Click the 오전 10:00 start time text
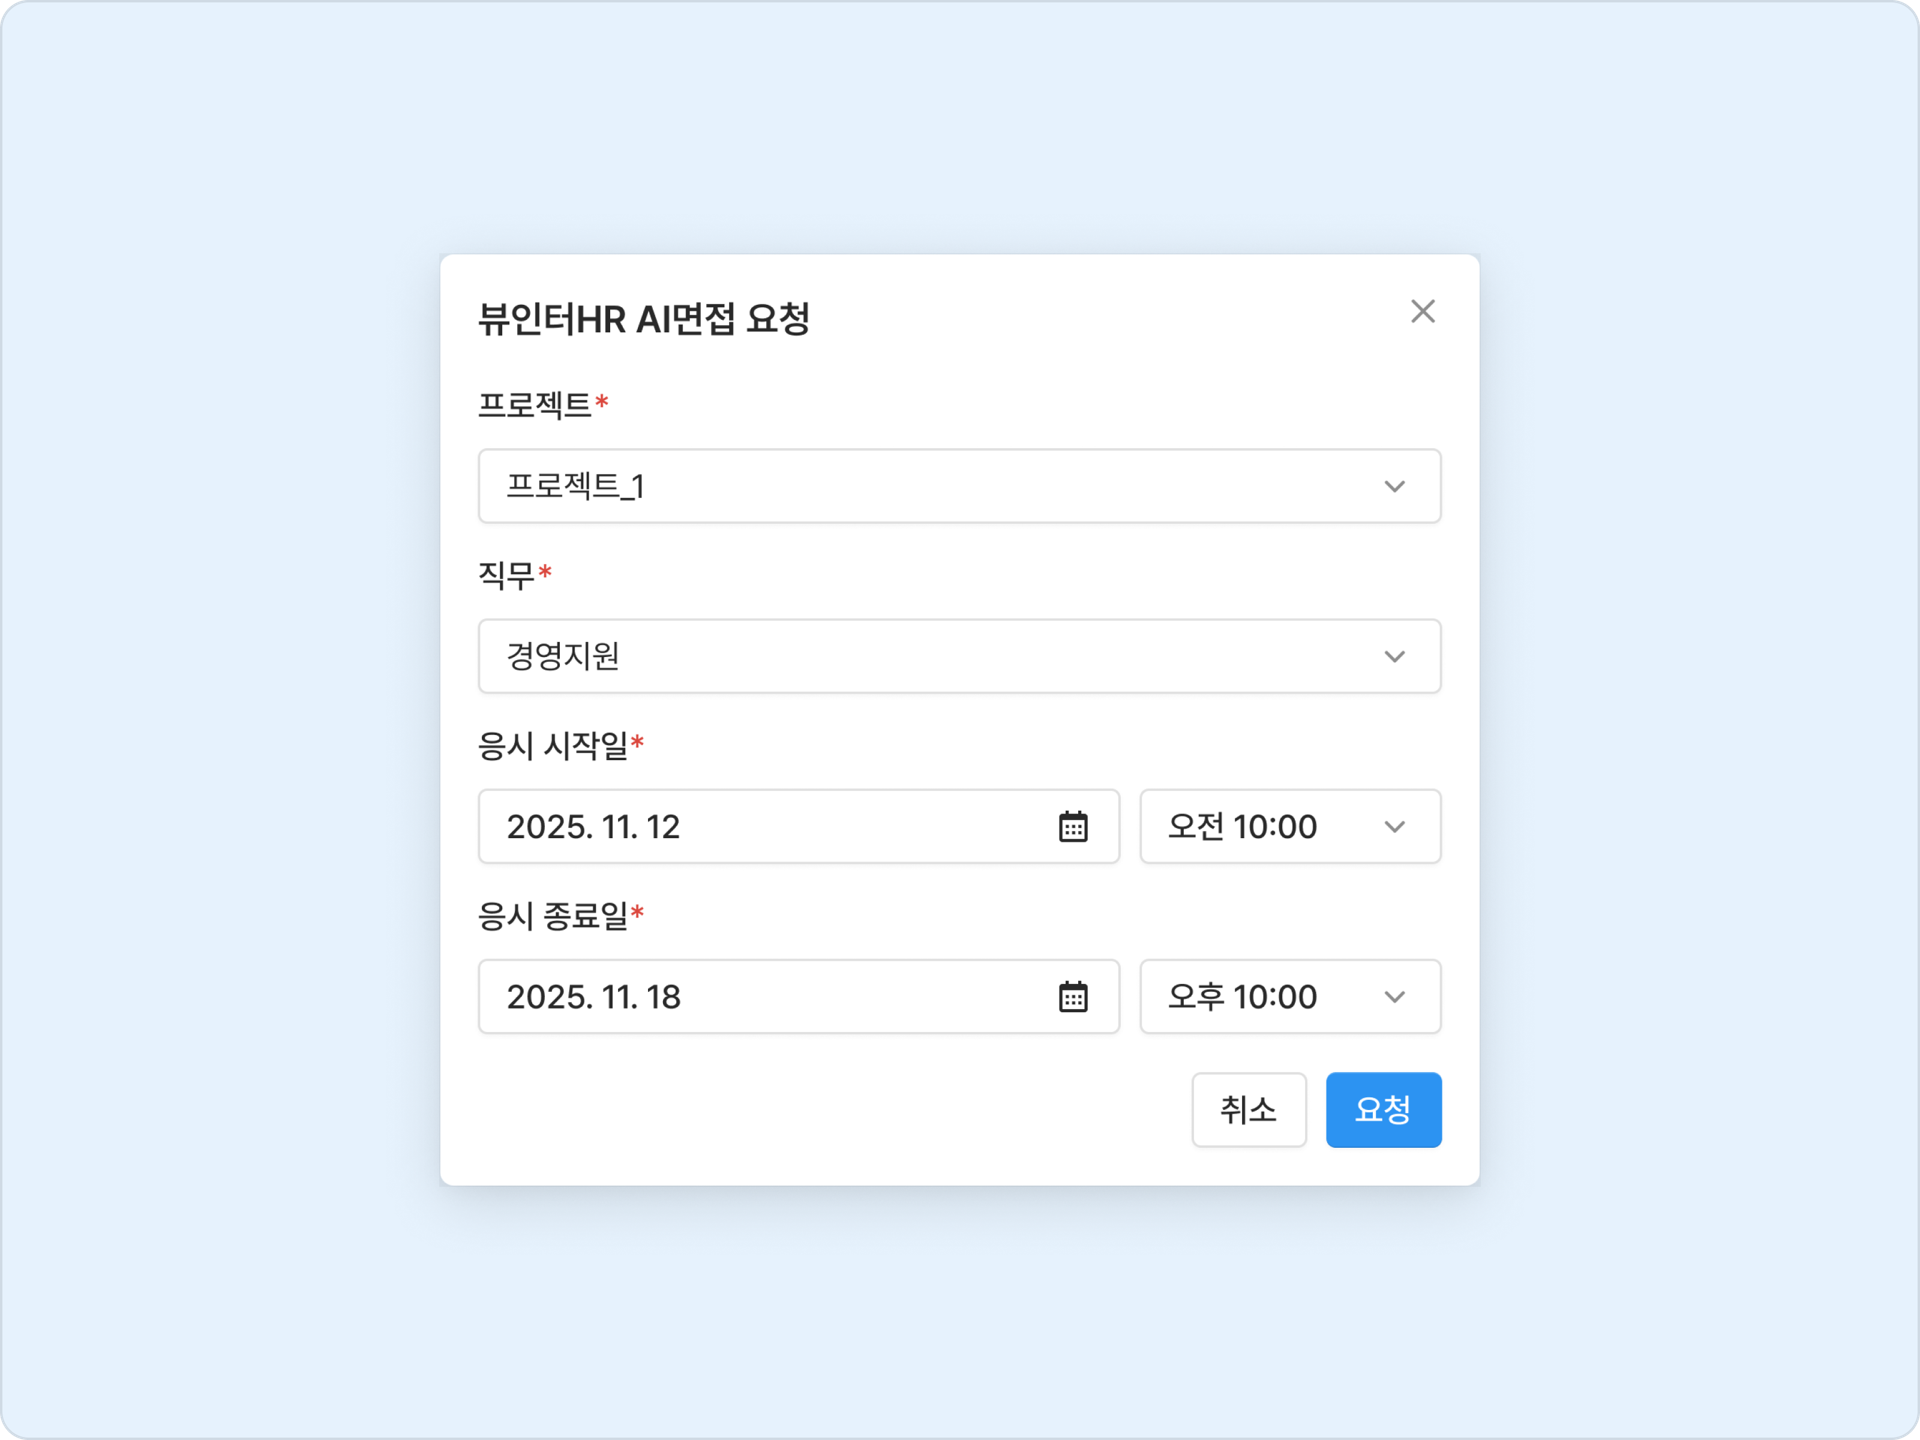The height and width of the screenshot is (1440, 1920). tap(1242, 827)
